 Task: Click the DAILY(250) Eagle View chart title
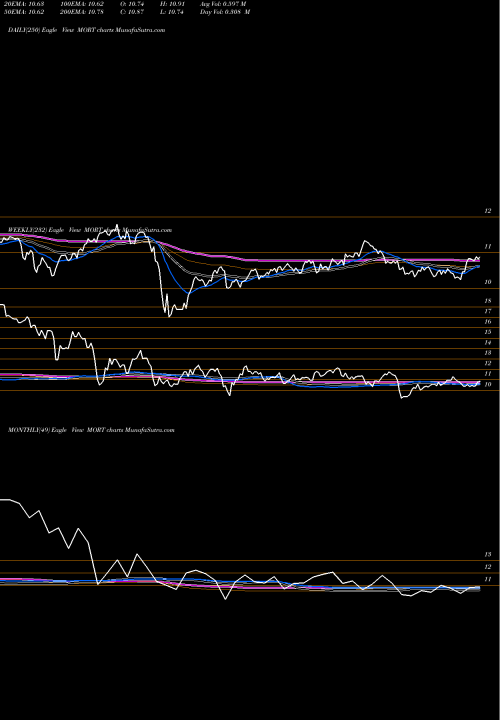(x=86, y=30)
